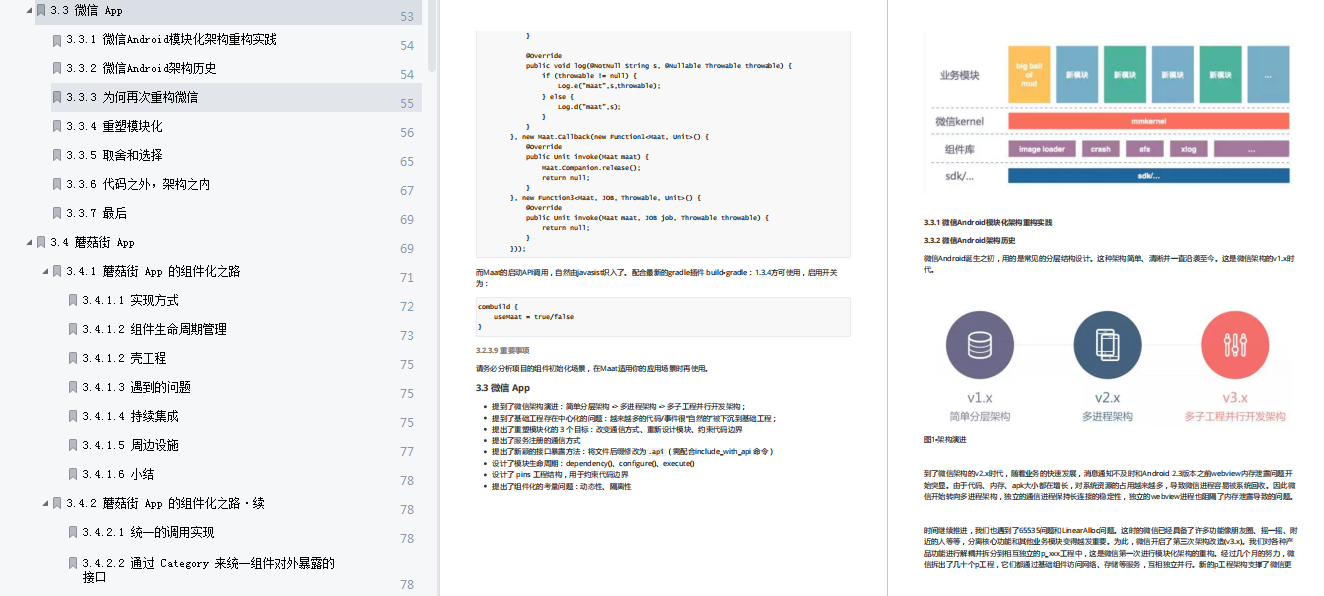Collapse the 3.4 蘑菇街 App bookmark section

pyautogui.click(x=28, y=242)
